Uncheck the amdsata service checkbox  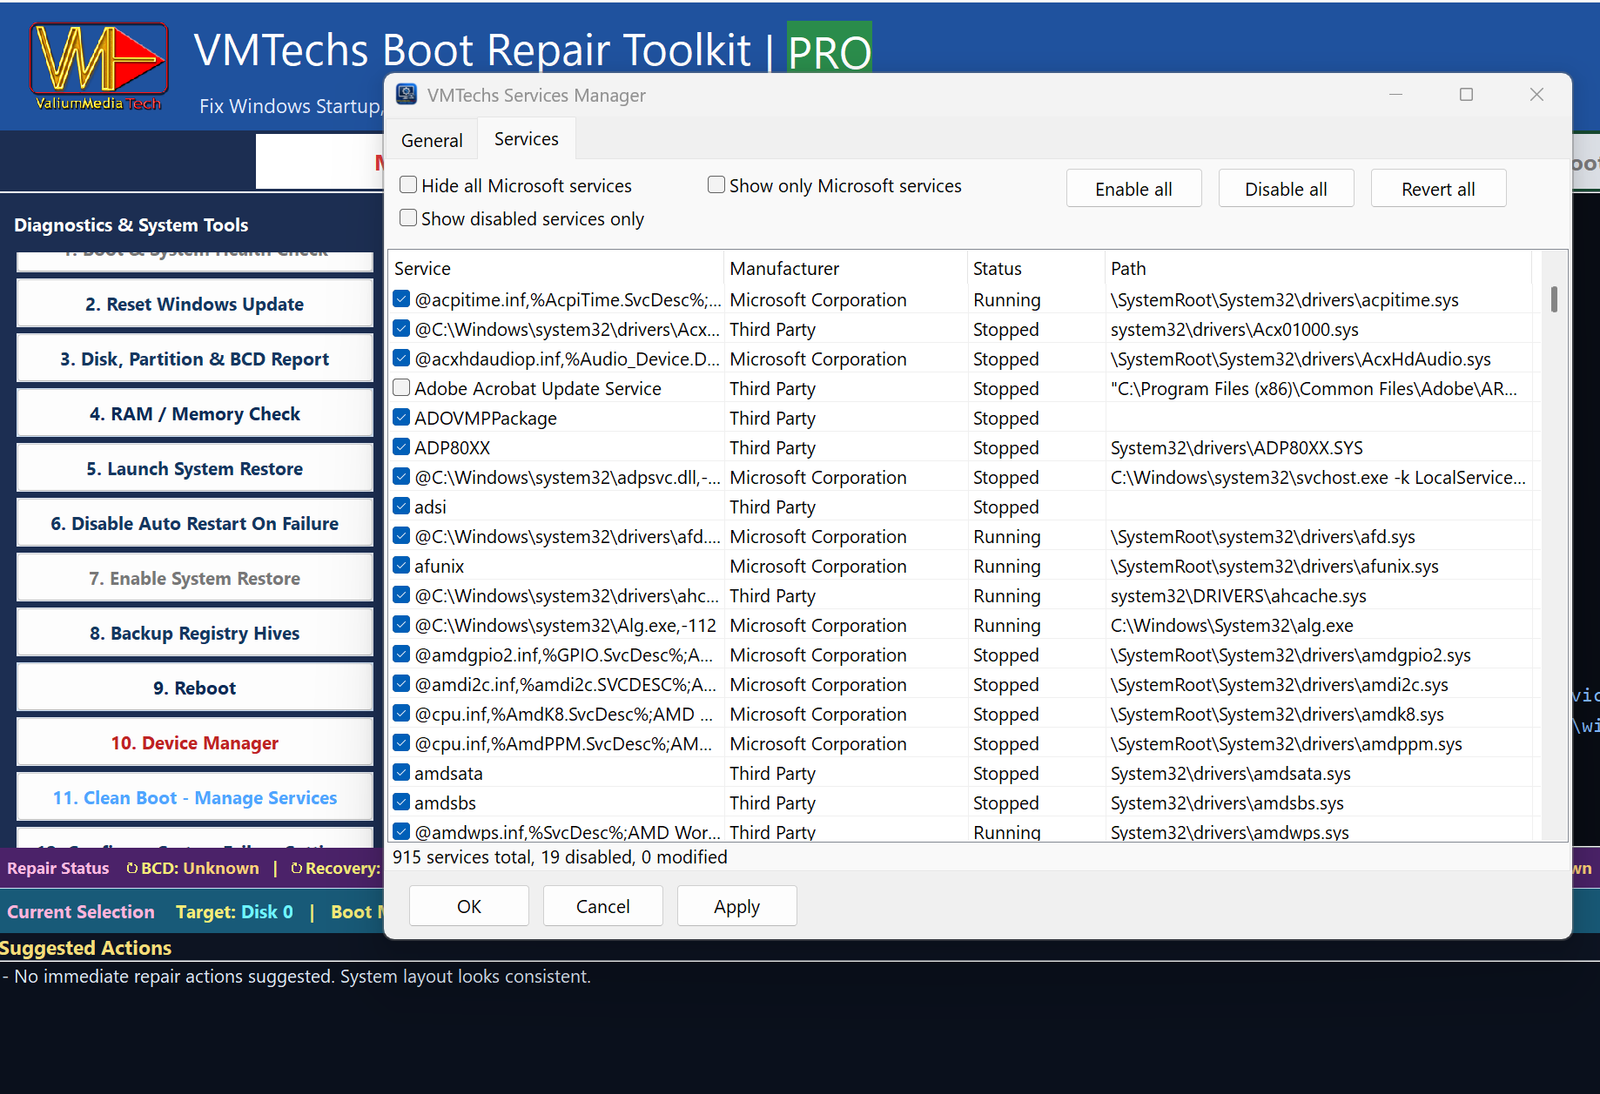click(x=402, y=773)
